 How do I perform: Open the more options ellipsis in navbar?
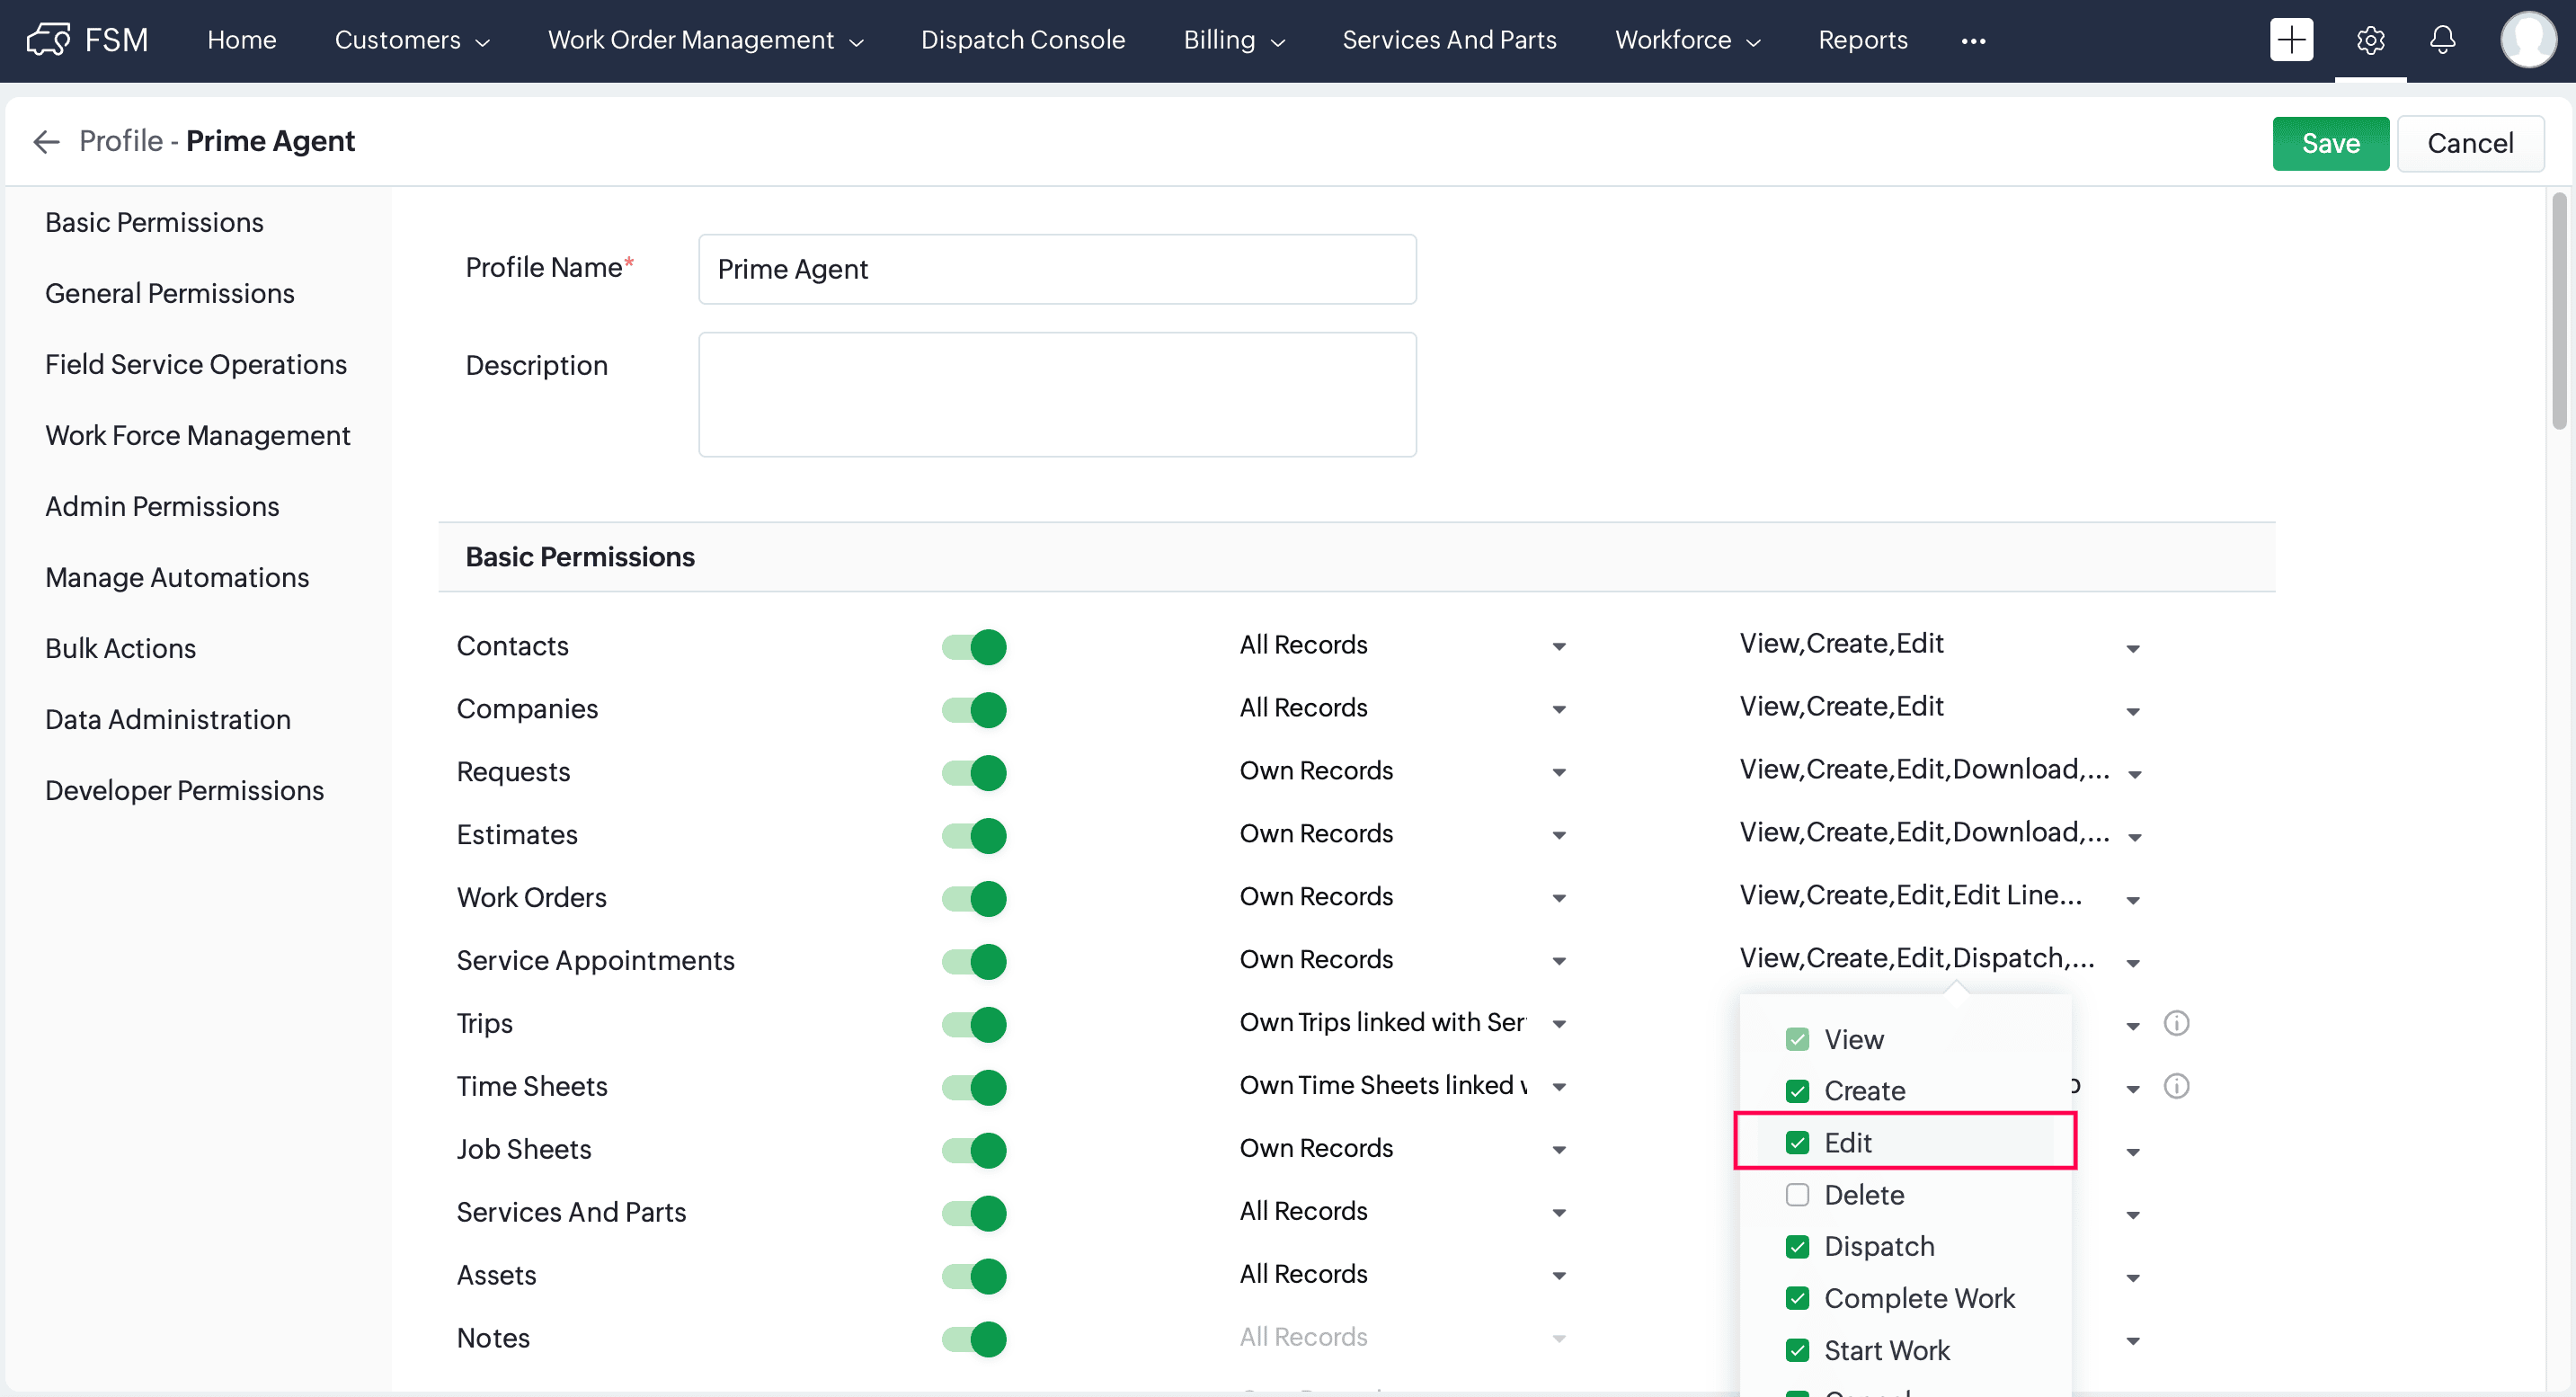tap(1973, 41)
